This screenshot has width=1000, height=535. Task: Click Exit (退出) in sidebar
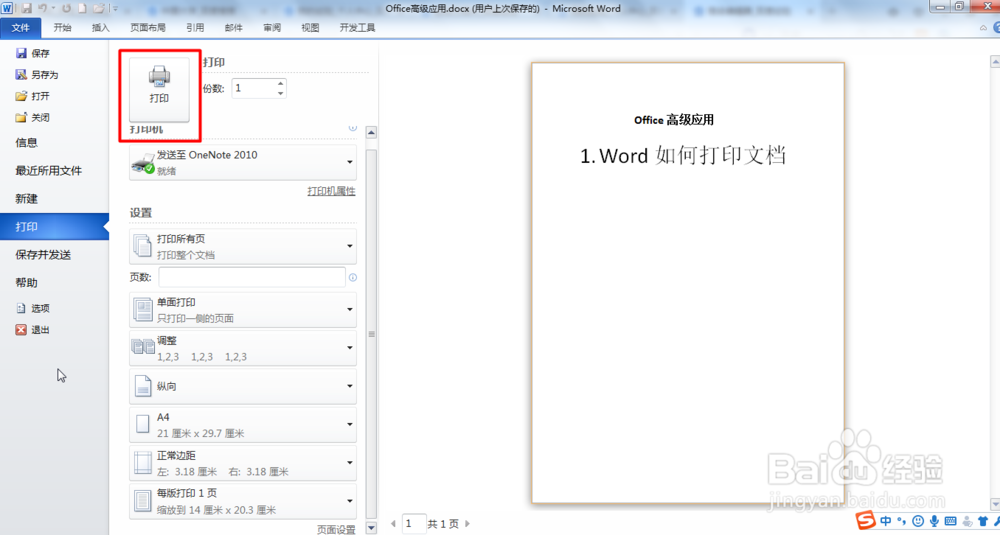[33, 330]
